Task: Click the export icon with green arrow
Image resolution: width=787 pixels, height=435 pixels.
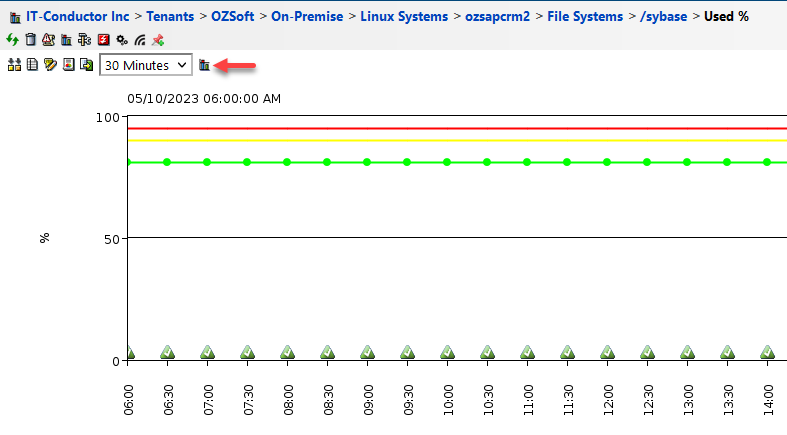Action: [x=86, y=65]
